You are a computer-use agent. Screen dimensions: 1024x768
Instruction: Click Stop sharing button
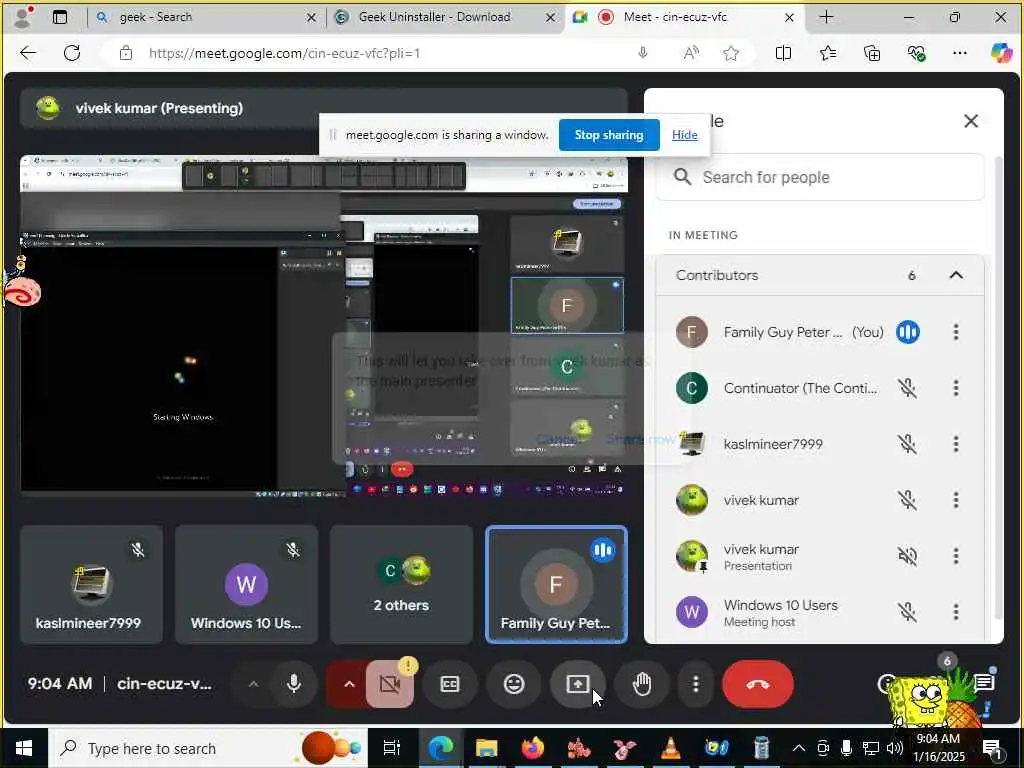[x=609, y=135]
